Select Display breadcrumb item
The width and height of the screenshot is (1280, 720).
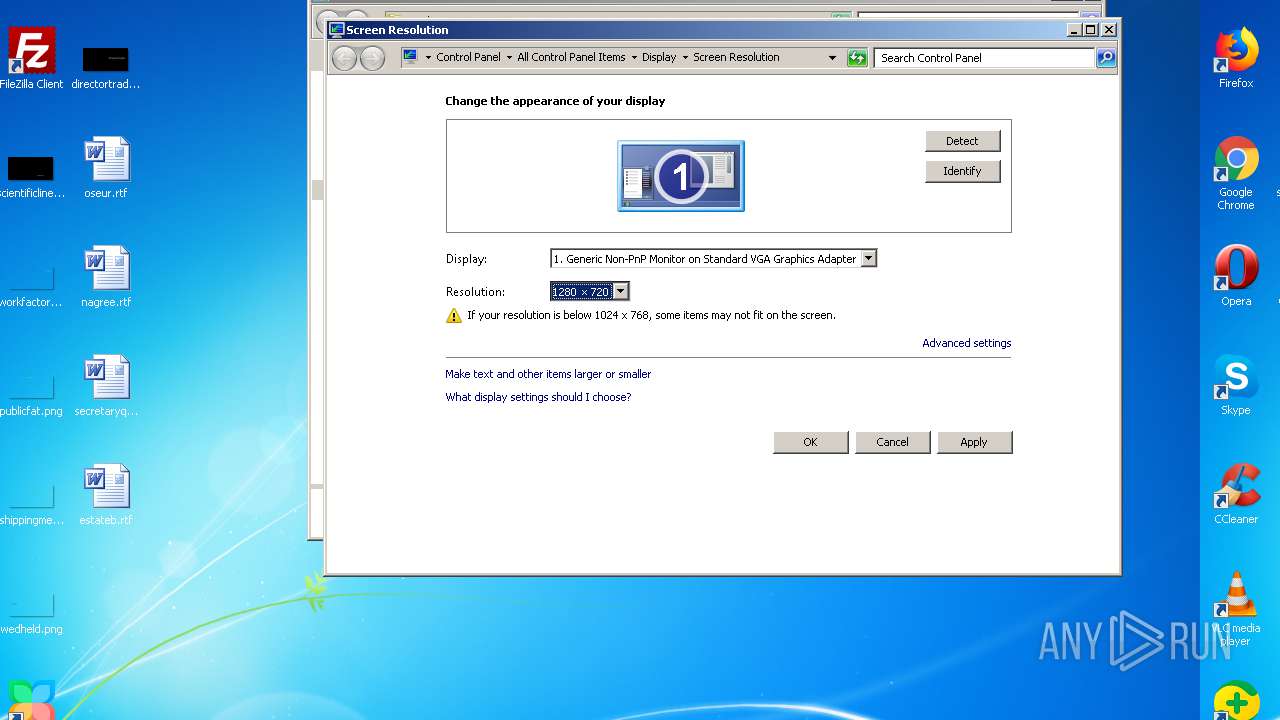pos(659,57)
